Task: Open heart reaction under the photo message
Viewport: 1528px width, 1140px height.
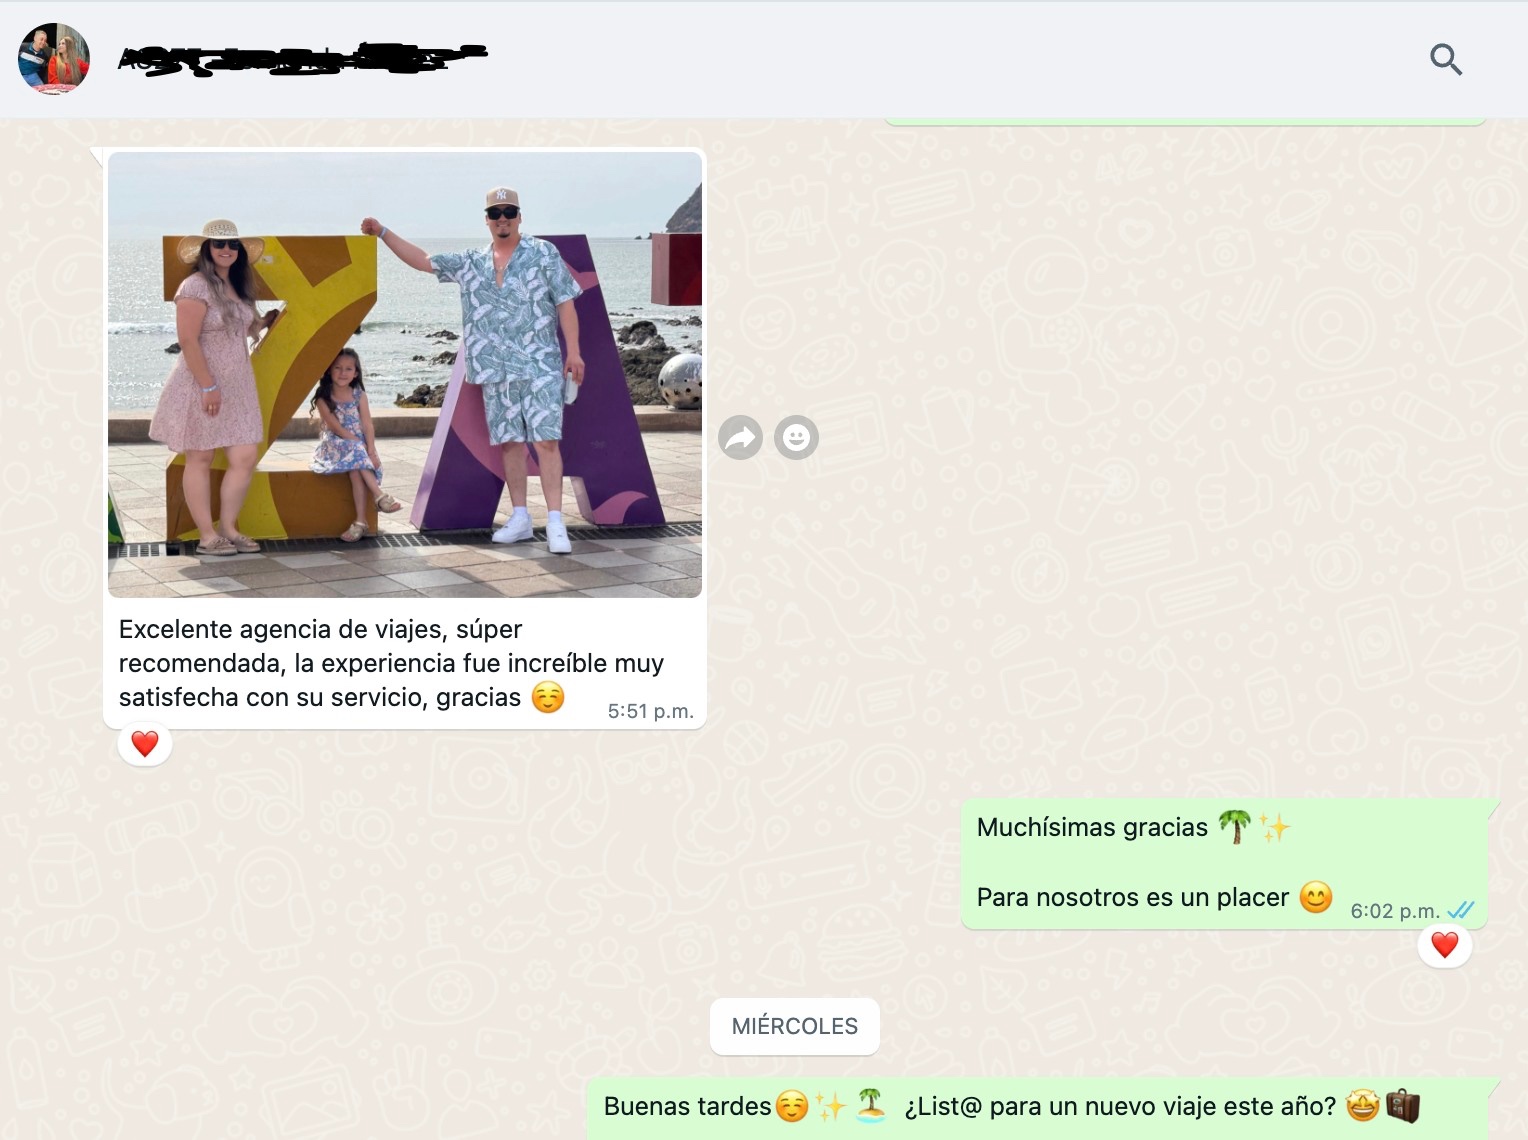Action: [x=145, y=744]
